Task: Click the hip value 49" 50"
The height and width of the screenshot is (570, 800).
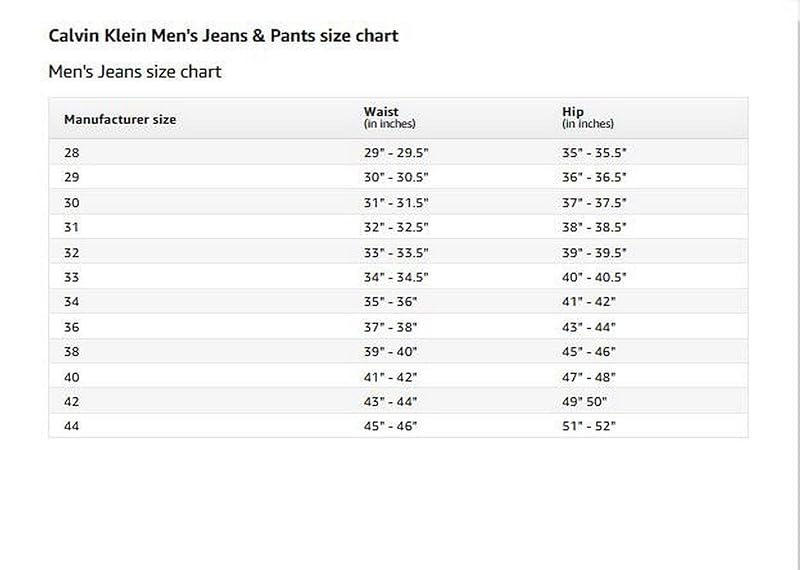Action: (x=588, y=402)
